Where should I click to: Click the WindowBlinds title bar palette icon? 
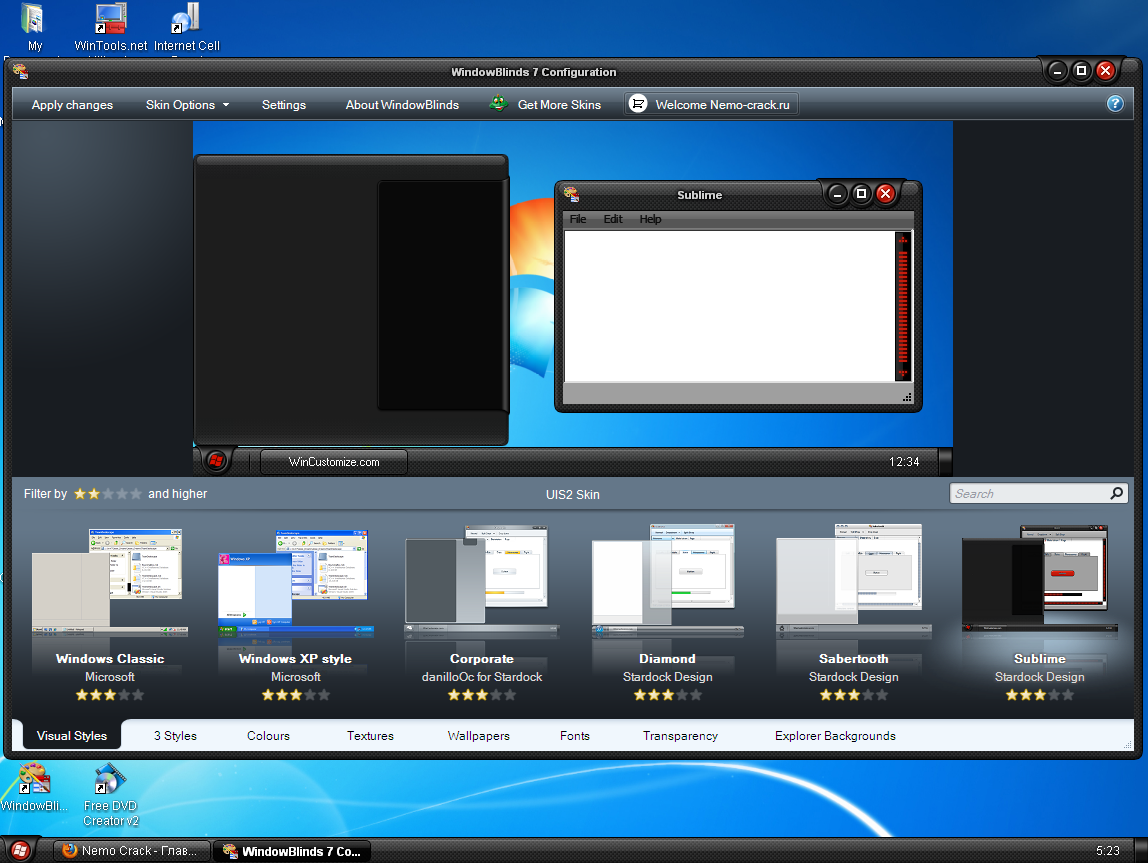(20, 71)
